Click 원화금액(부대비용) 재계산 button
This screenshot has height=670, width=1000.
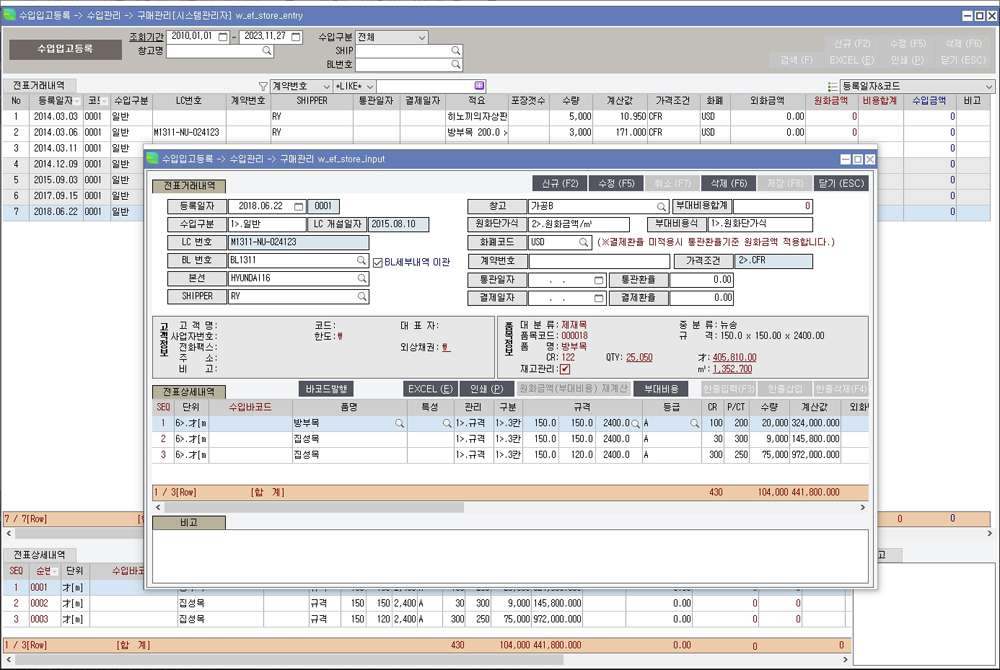click(573, 389)
